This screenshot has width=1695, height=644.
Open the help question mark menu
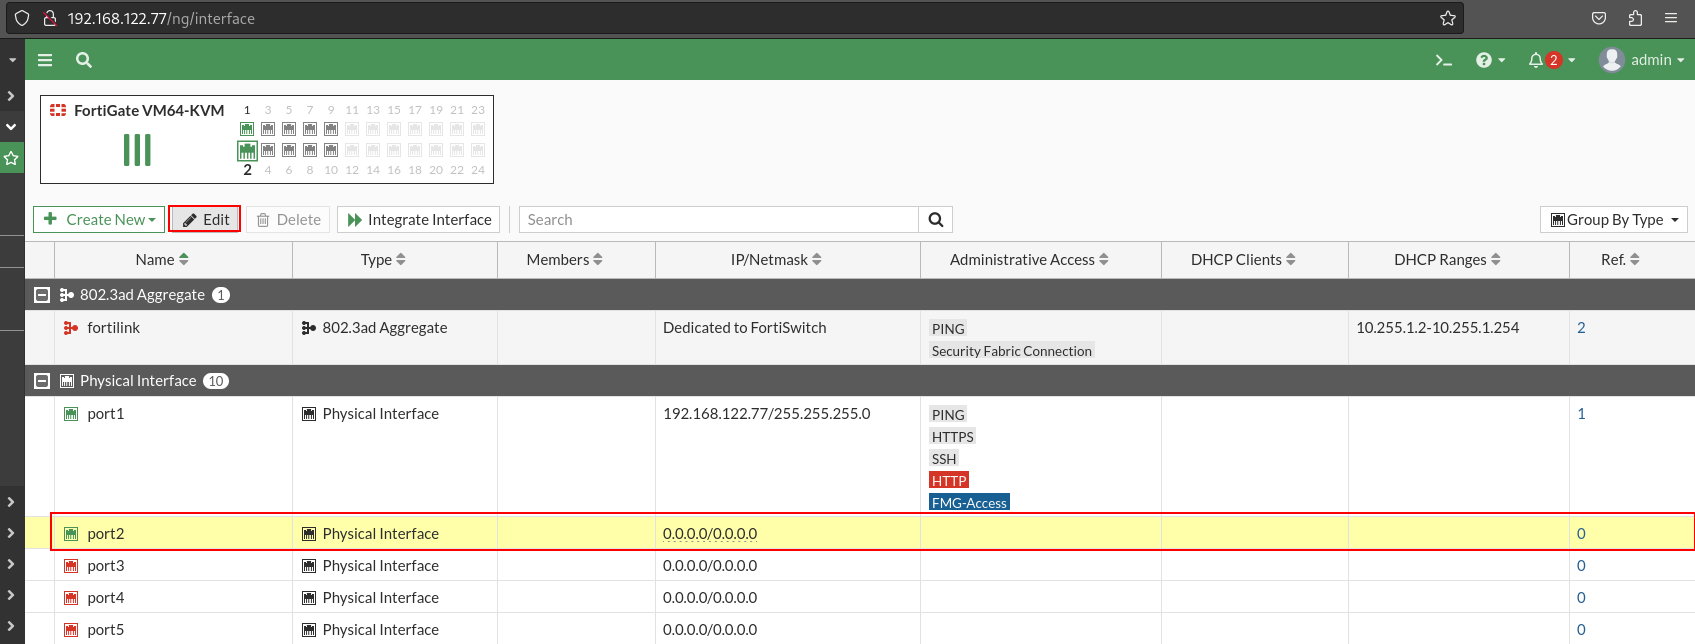[1490, 60]
